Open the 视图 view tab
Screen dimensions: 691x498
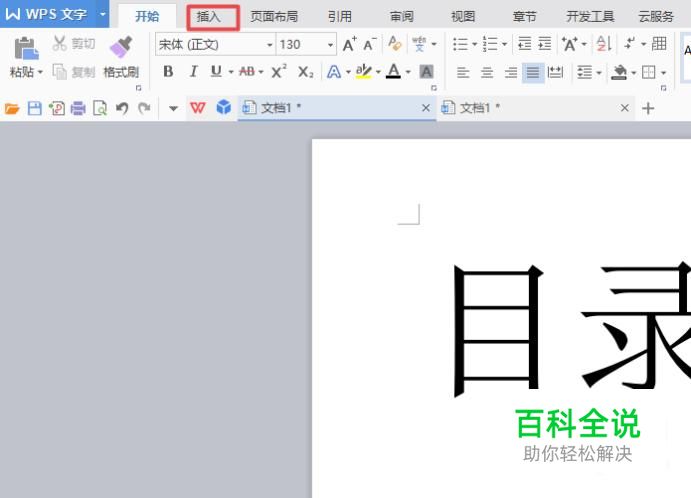(463, 17)
